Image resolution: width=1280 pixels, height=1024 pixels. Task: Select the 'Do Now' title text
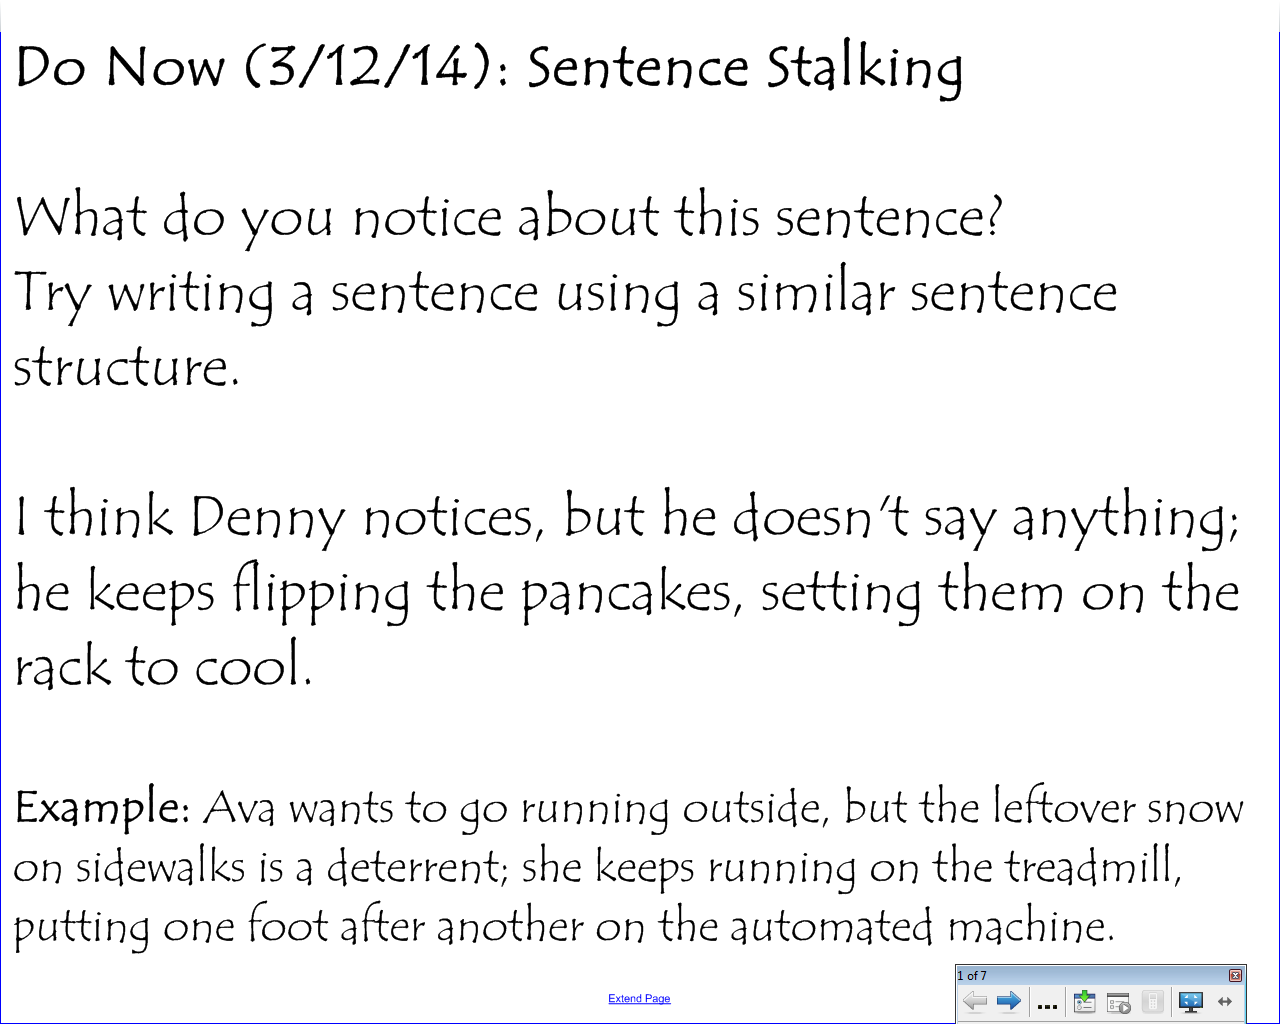coord(120,68)
